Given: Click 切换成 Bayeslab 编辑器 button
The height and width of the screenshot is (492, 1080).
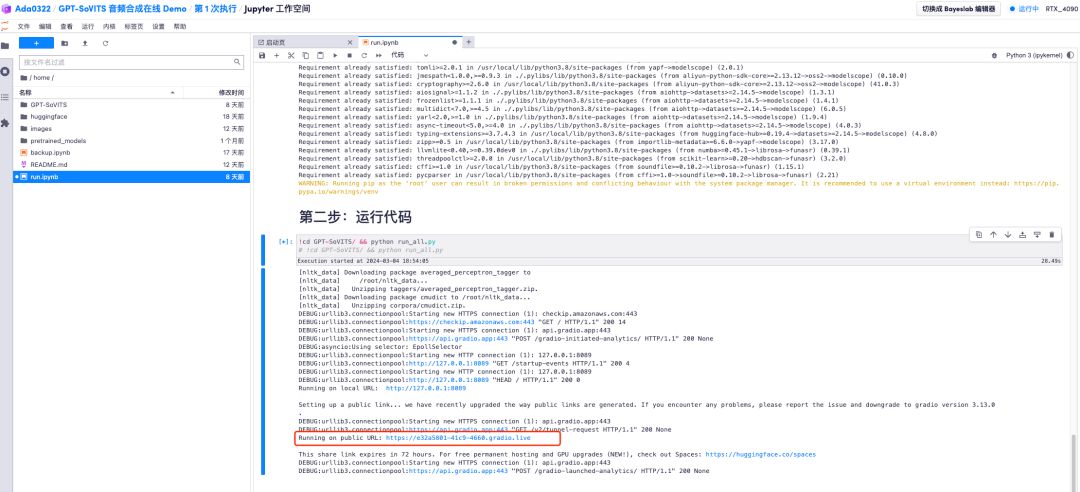Looking at the screenshot, I should (958, 9).
